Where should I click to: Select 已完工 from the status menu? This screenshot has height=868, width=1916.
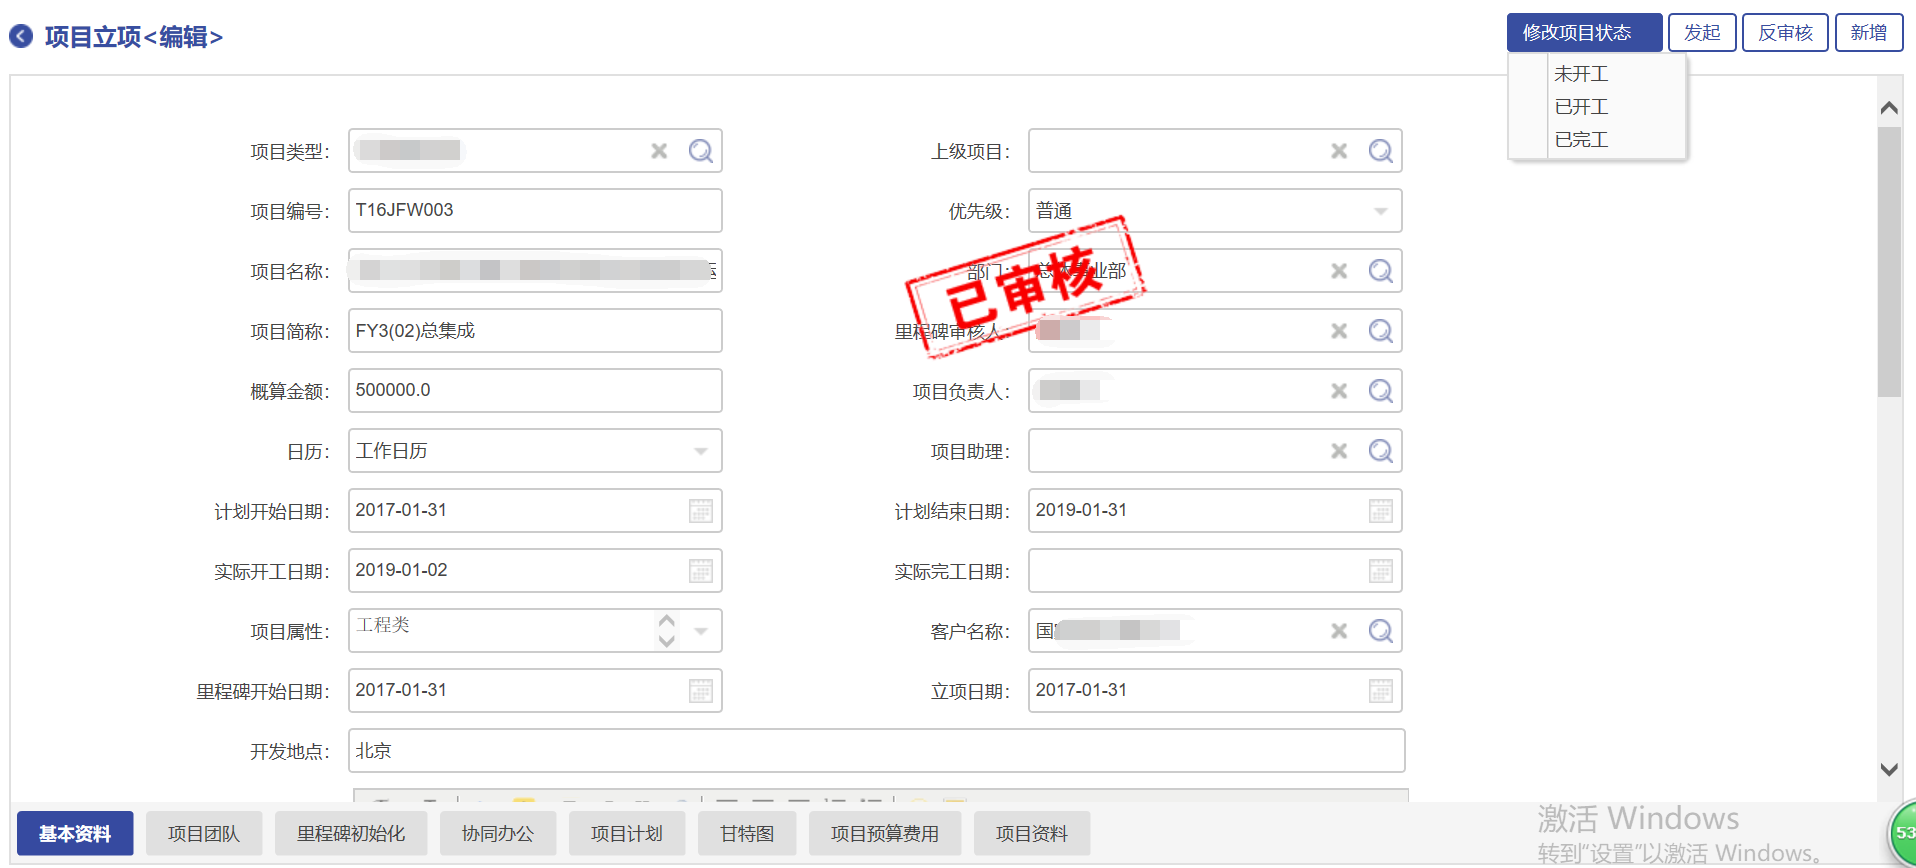(x=1581, y=140)
